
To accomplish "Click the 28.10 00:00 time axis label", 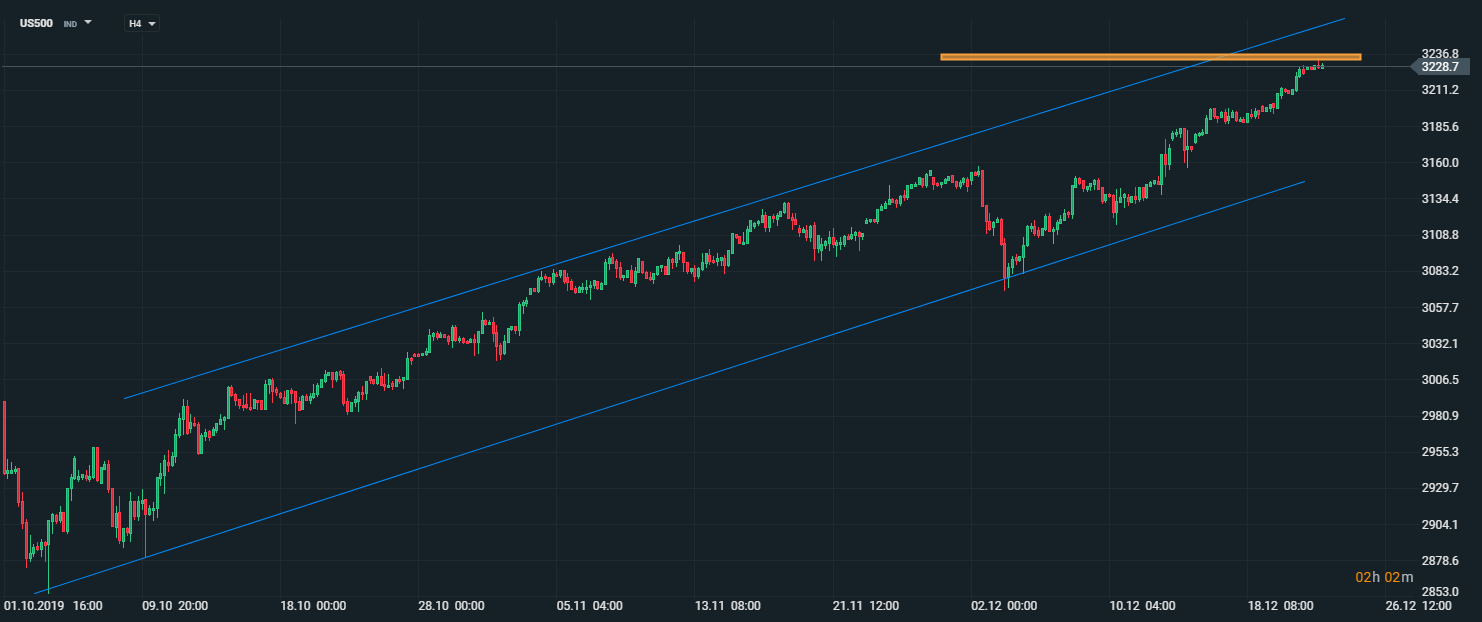I will point(451,606).
